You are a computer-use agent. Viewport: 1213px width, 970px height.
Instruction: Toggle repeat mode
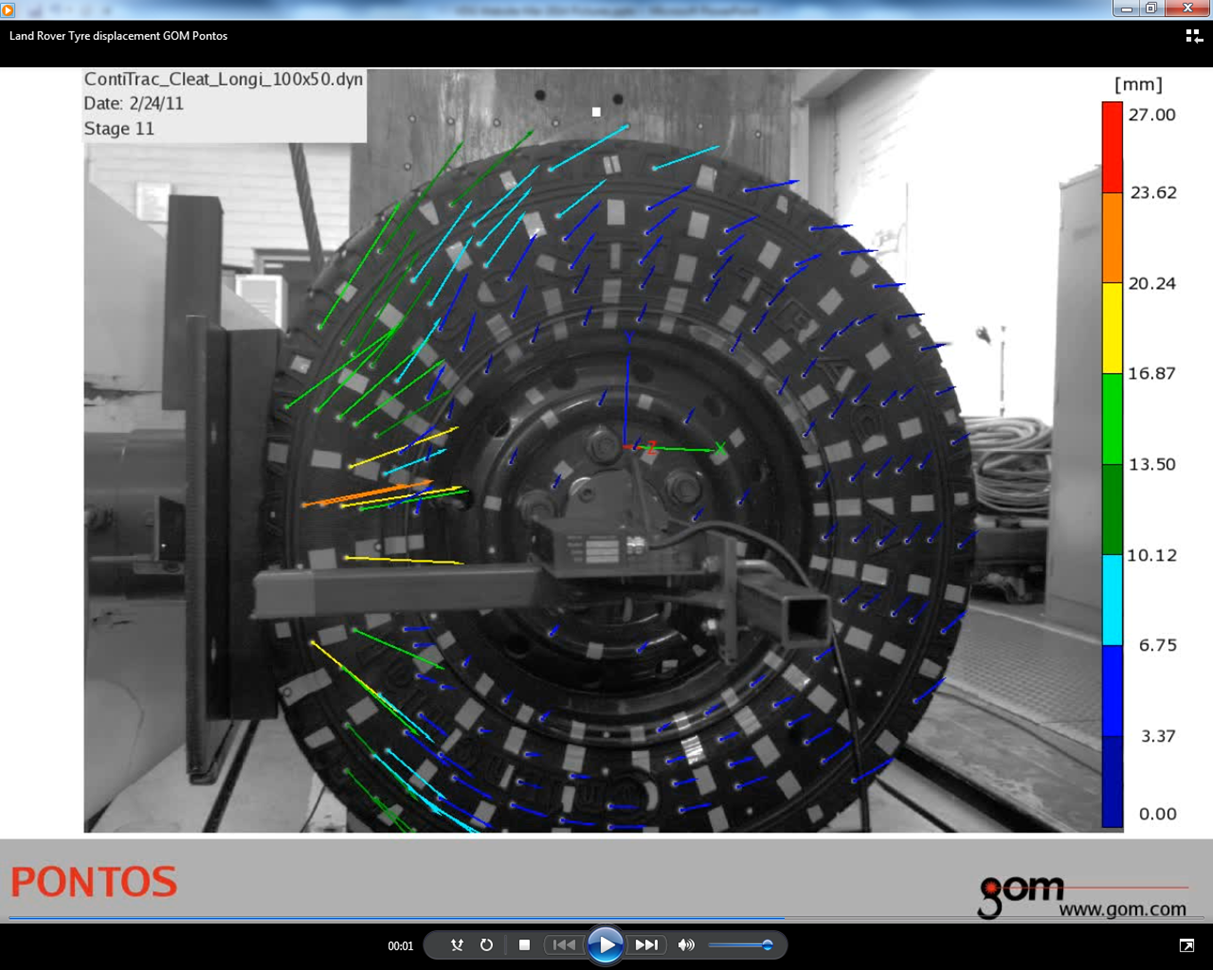pos(487,945)
